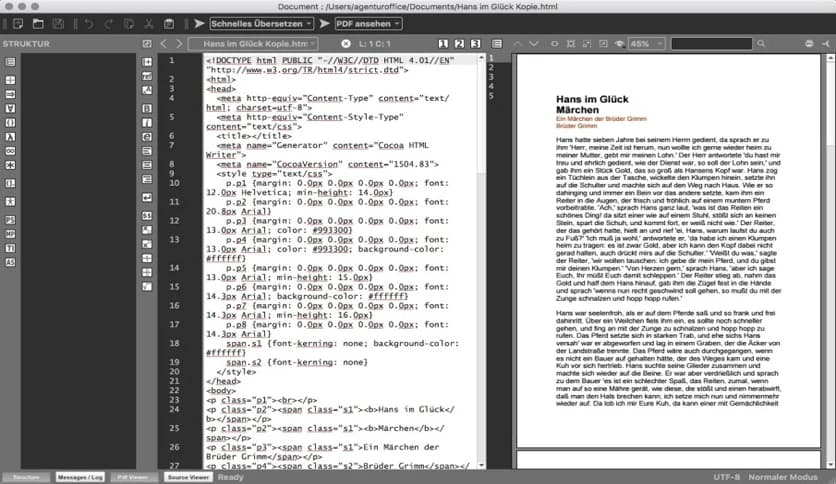836x484 pixels.
Task: Jump to bookmark 3
Action: 475,44
